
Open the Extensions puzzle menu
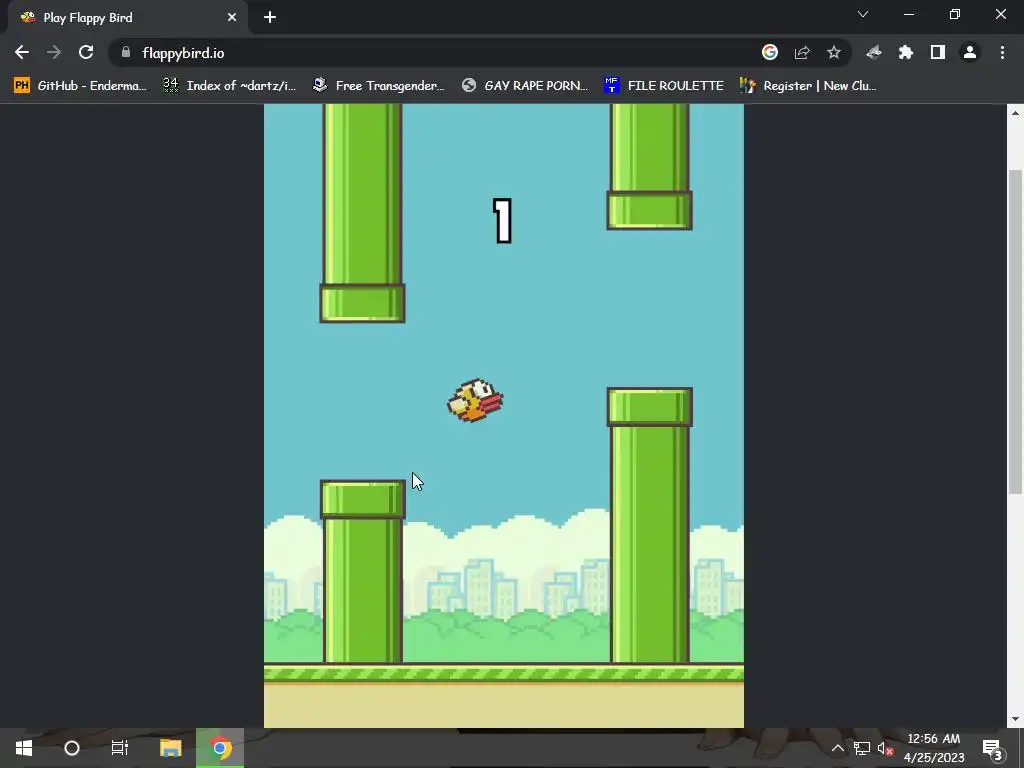(x=906, y=52)
